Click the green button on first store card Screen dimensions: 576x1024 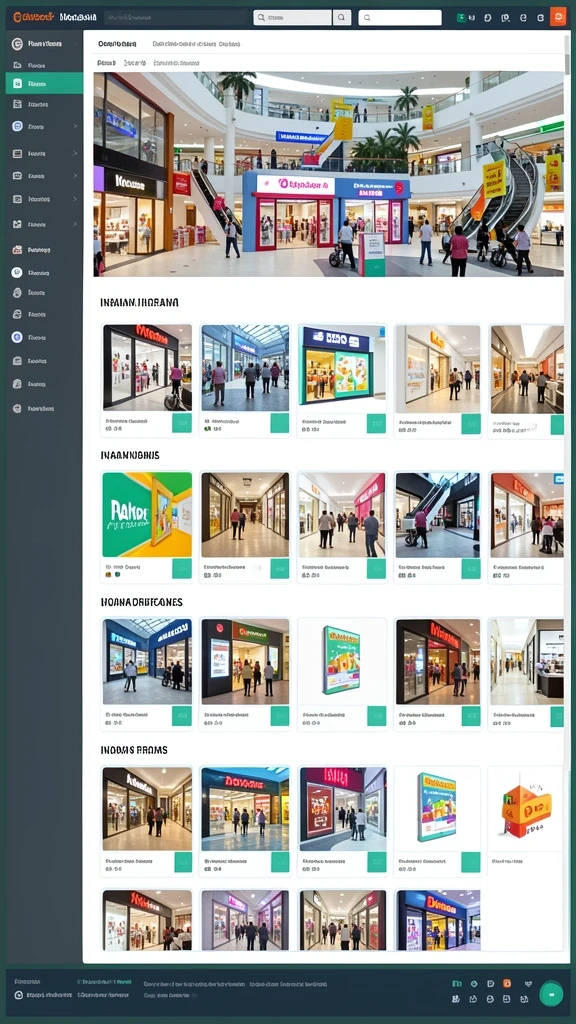point(182,423)
